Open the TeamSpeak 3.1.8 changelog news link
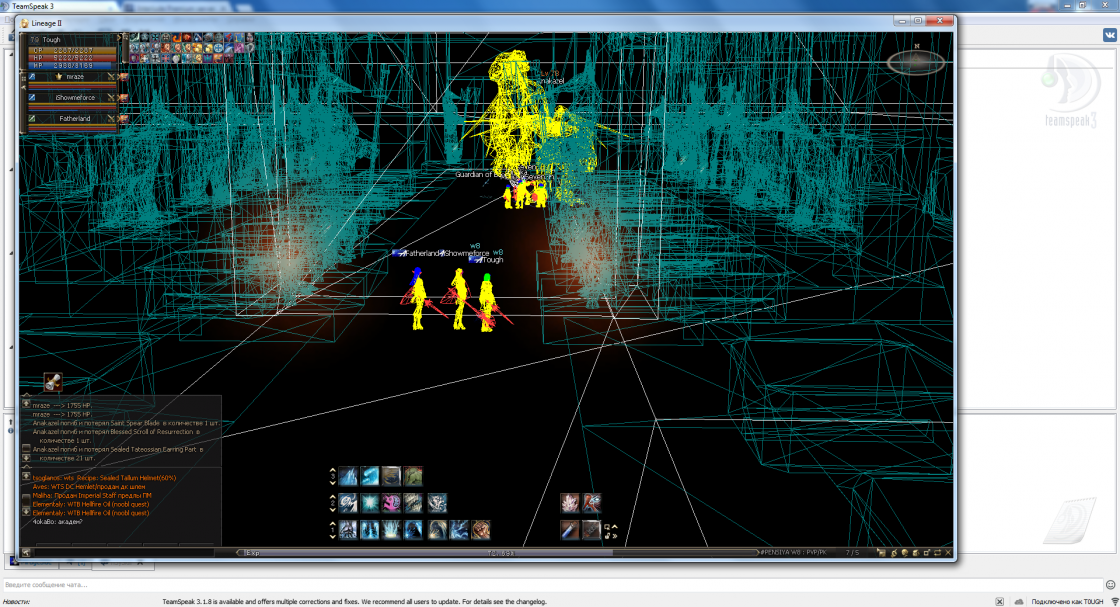 [x=530, y=601]
